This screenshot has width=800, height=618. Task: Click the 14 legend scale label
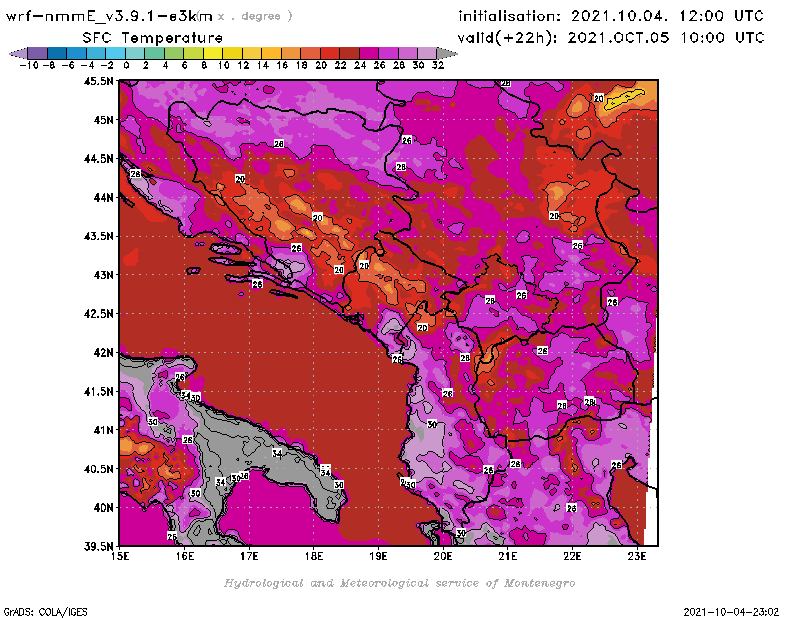262,65
